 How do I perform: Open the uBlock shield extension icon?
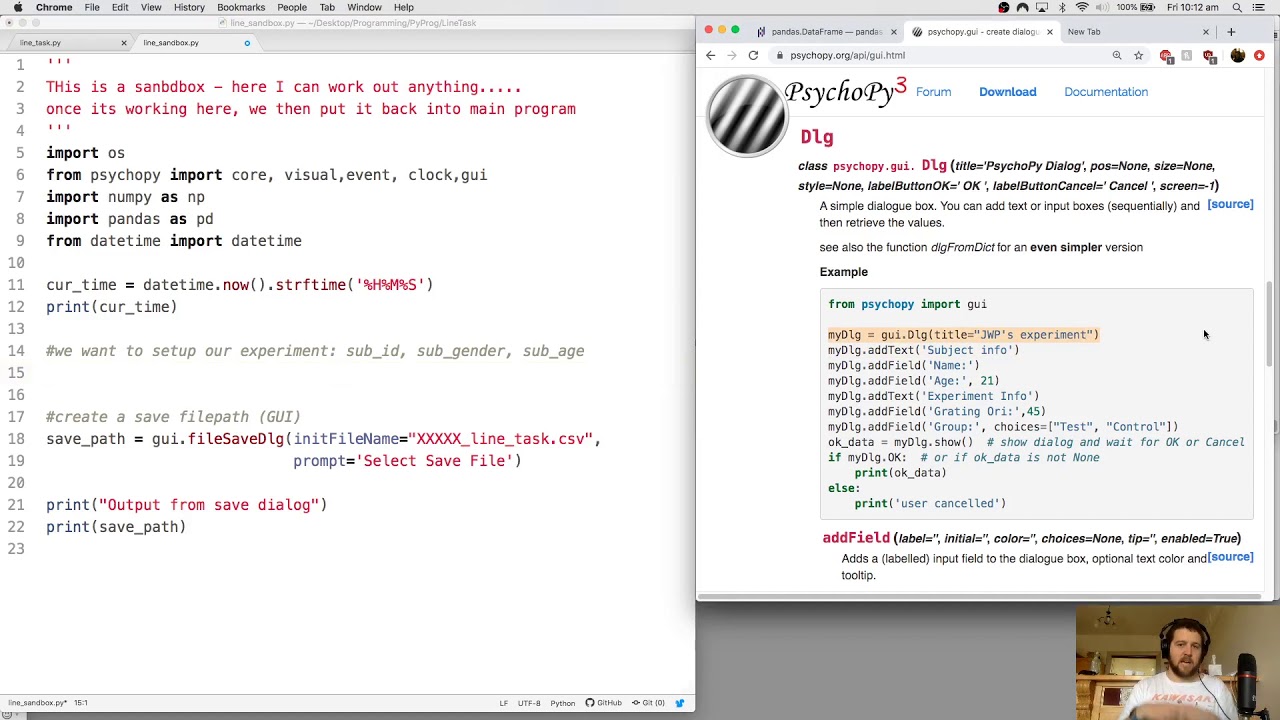click(1208, 55)
